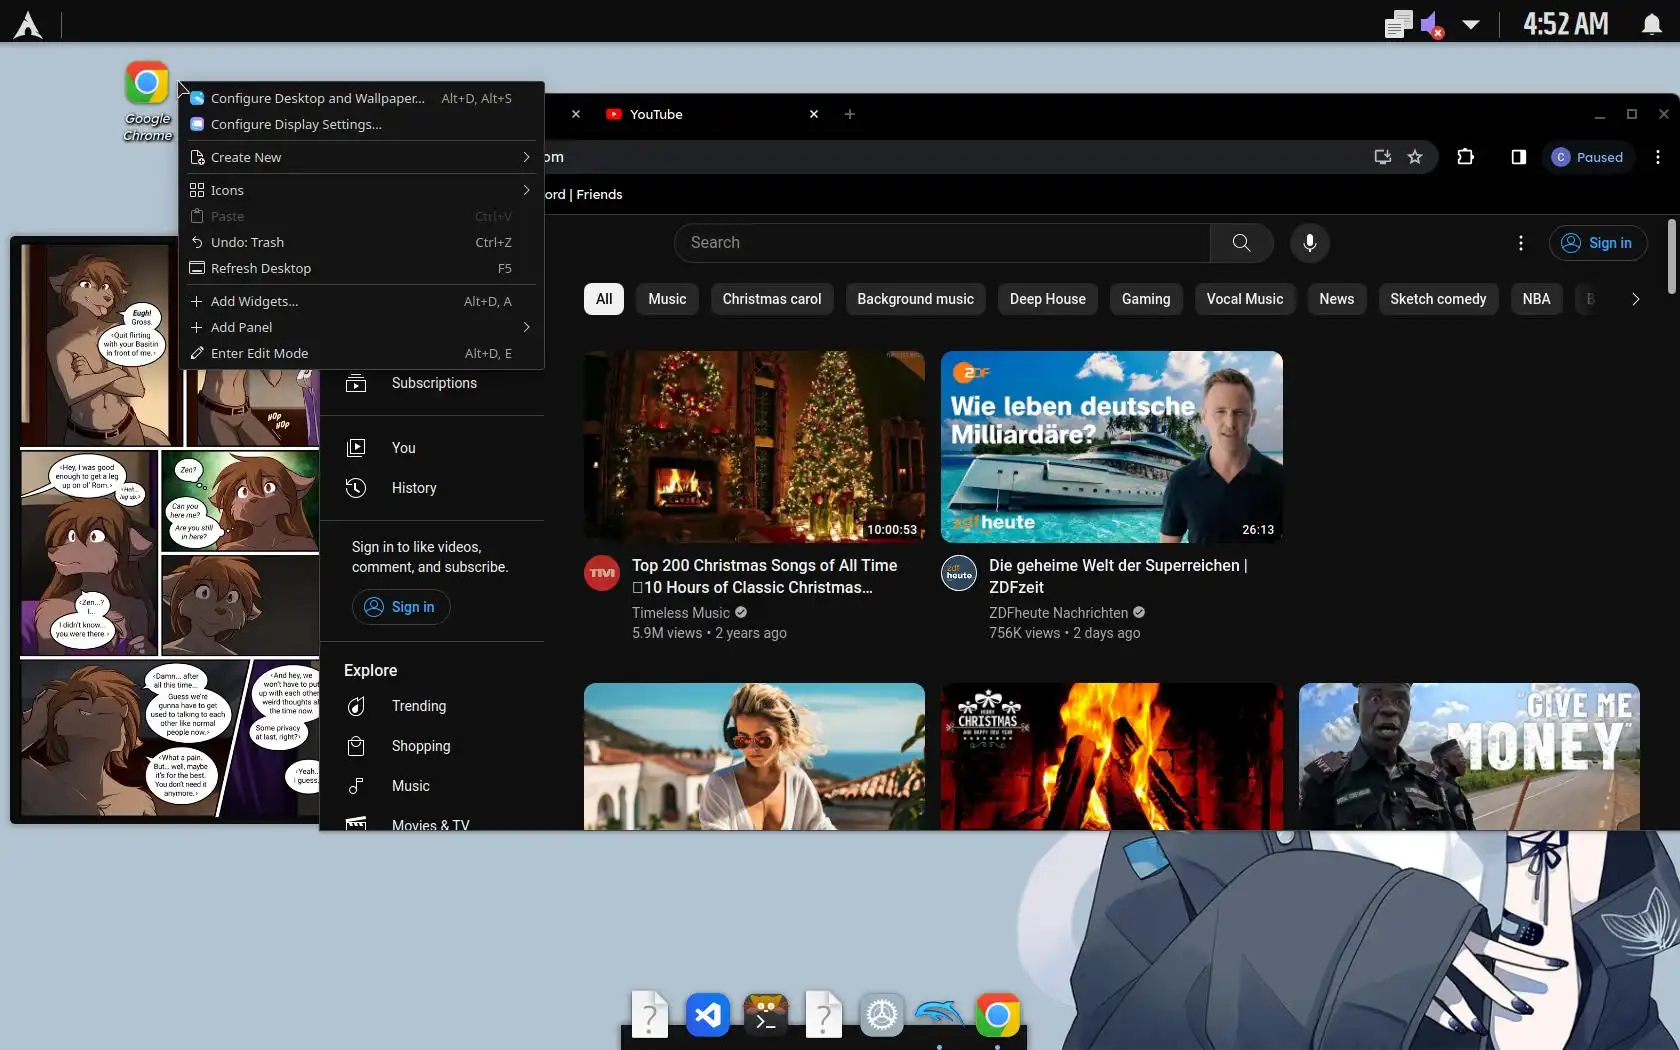This screenshot has height=1050, width=1680.
Task: Bookmark this page with the star
Action: click(x=1415, y=157)
